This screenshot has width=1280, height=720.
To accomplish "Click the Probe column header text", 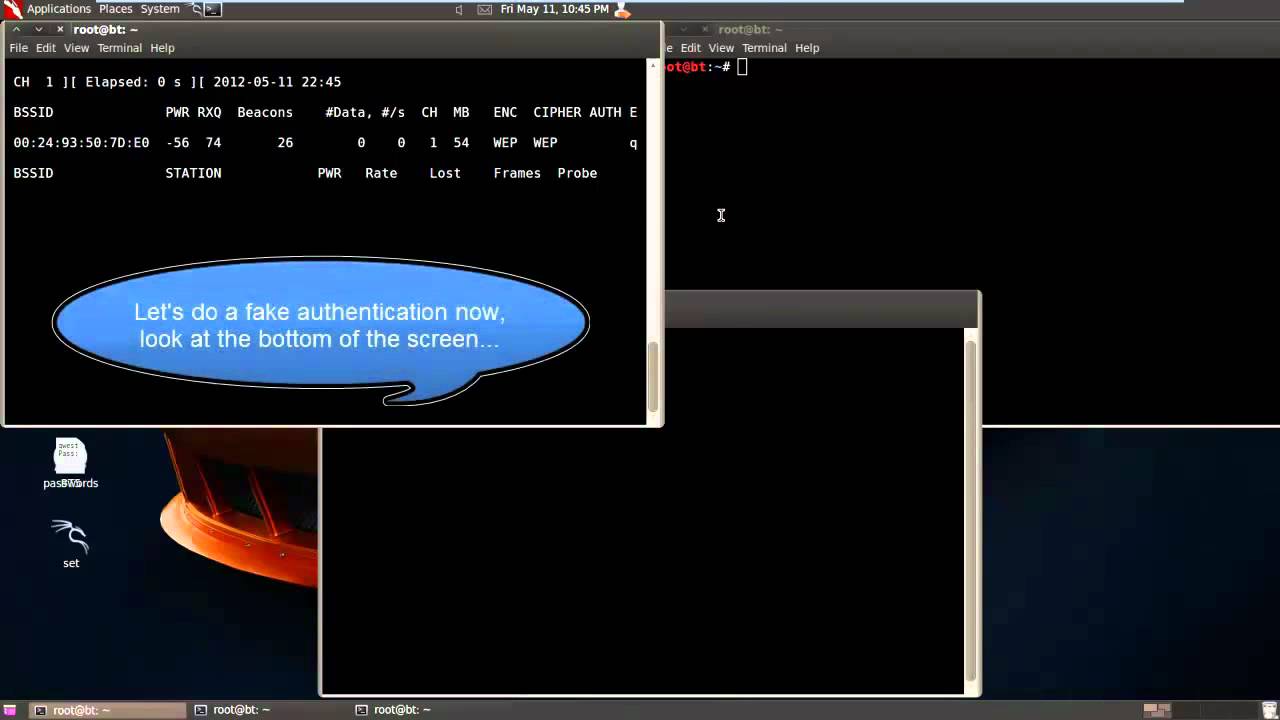I will coord(577,173).
